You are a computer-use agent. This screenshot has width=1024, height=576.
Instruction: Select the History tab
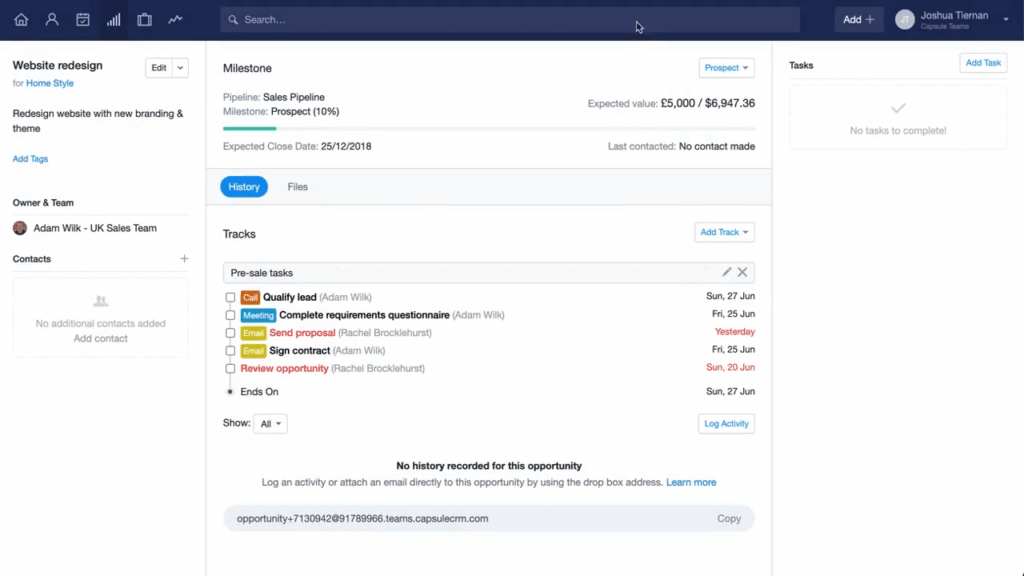244,187
